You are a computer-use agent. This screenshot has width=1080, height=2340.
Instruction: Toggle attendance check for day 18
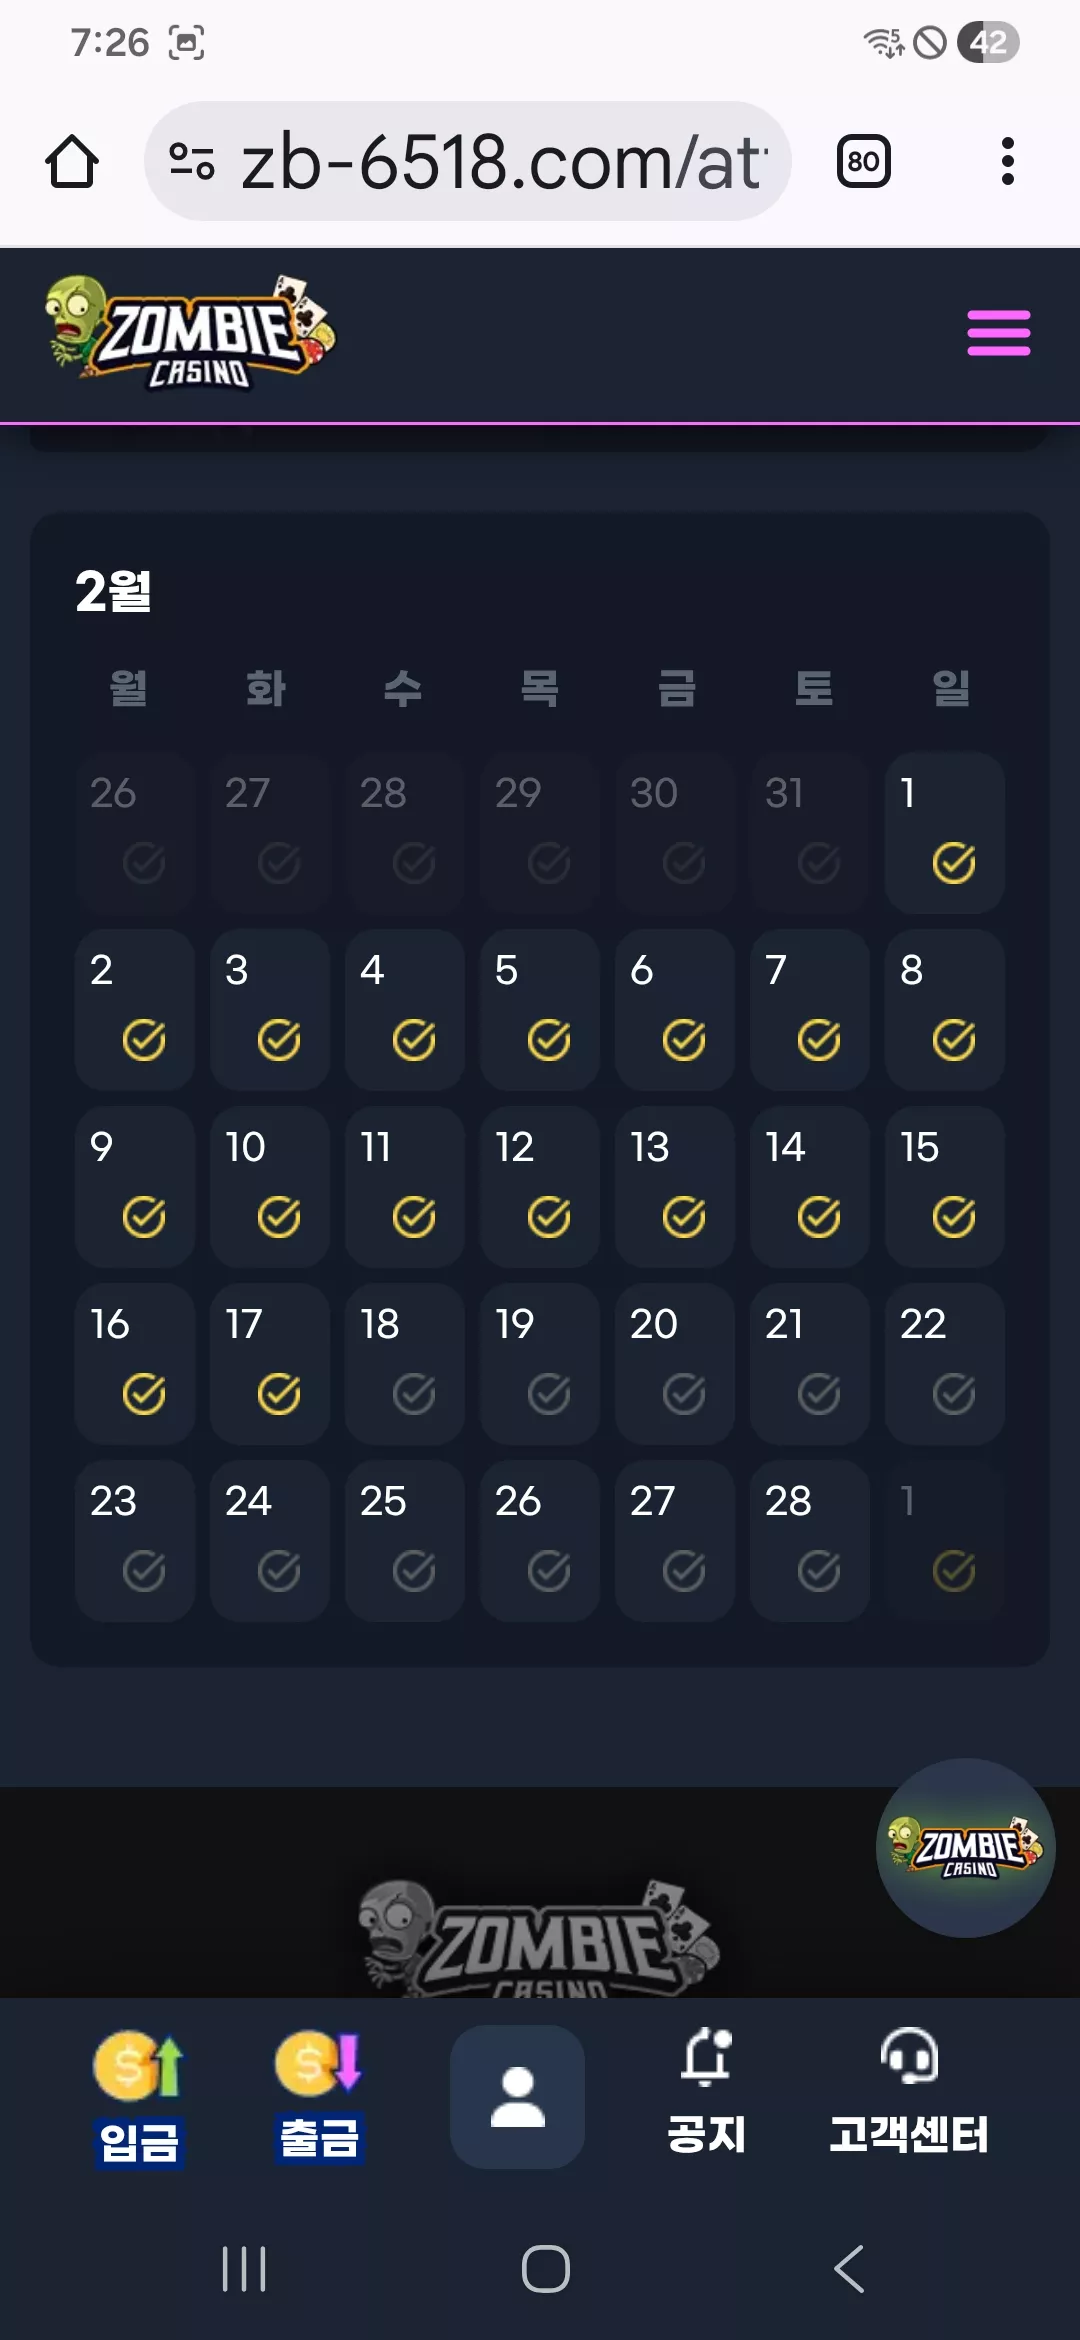[414, 1394]
